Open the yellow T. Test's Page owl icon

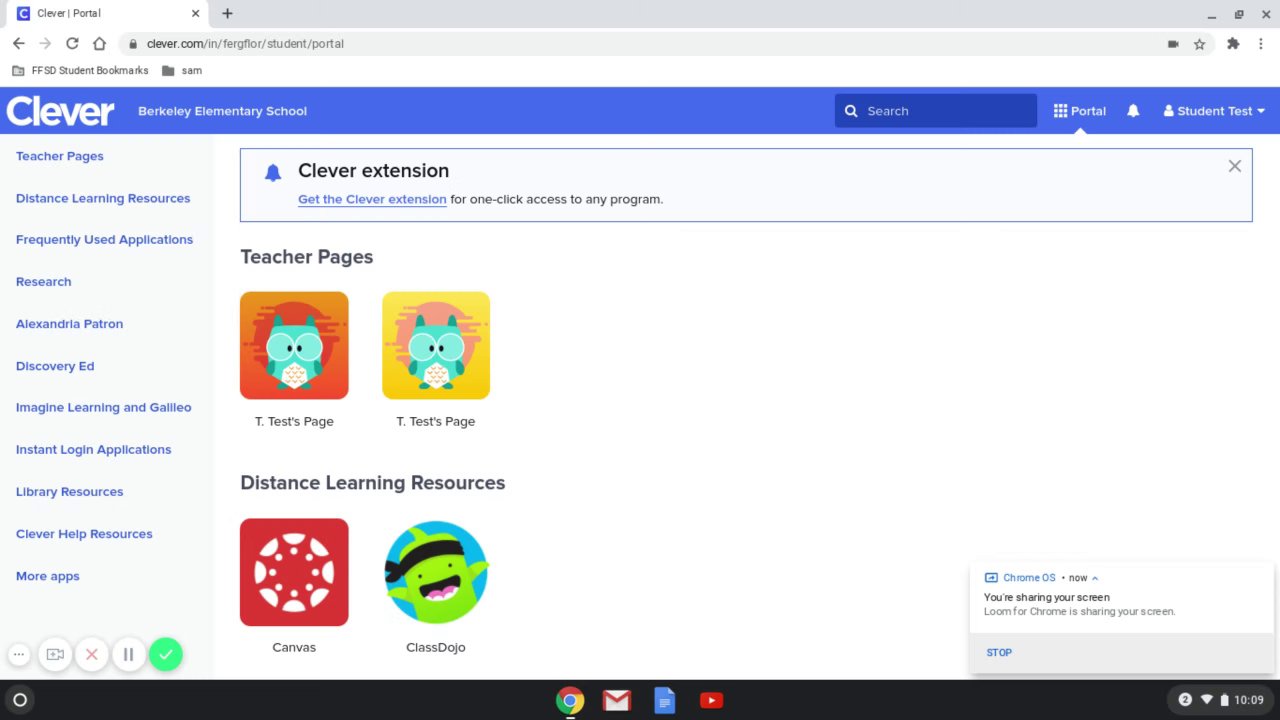tap(436, 345)
